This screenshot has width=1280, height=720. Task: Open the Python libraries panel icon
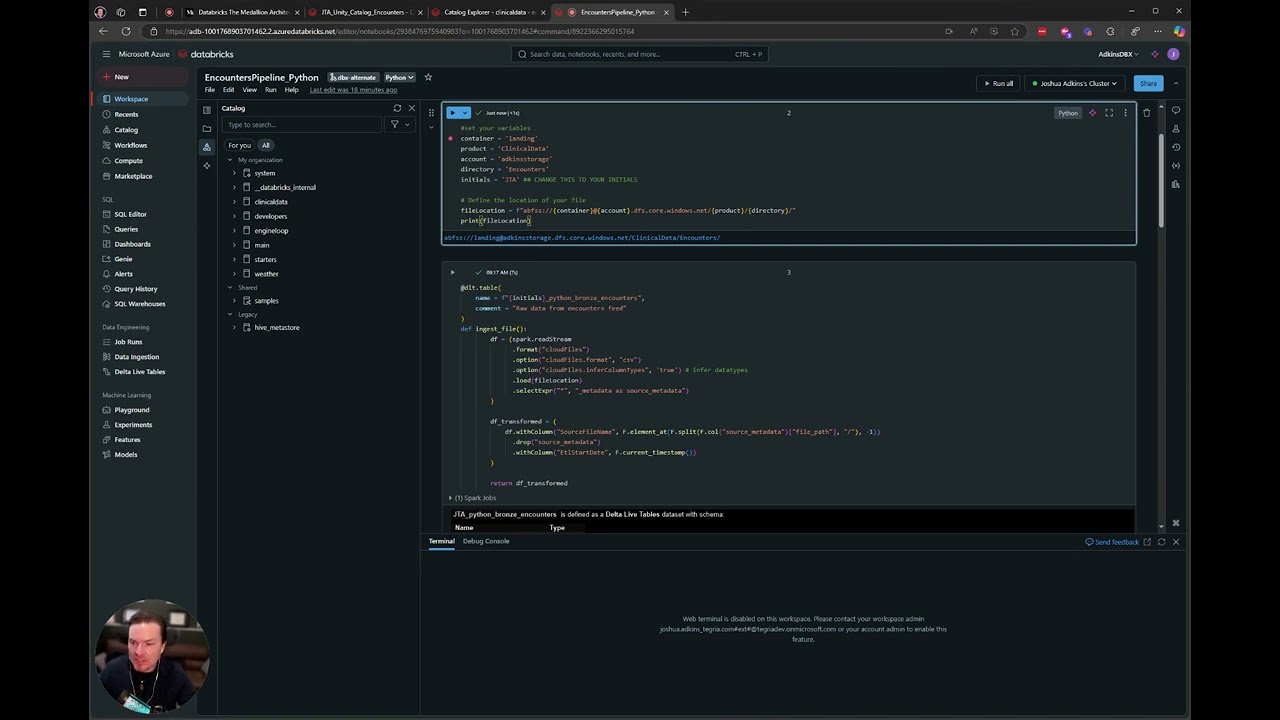coord(1176,184)
